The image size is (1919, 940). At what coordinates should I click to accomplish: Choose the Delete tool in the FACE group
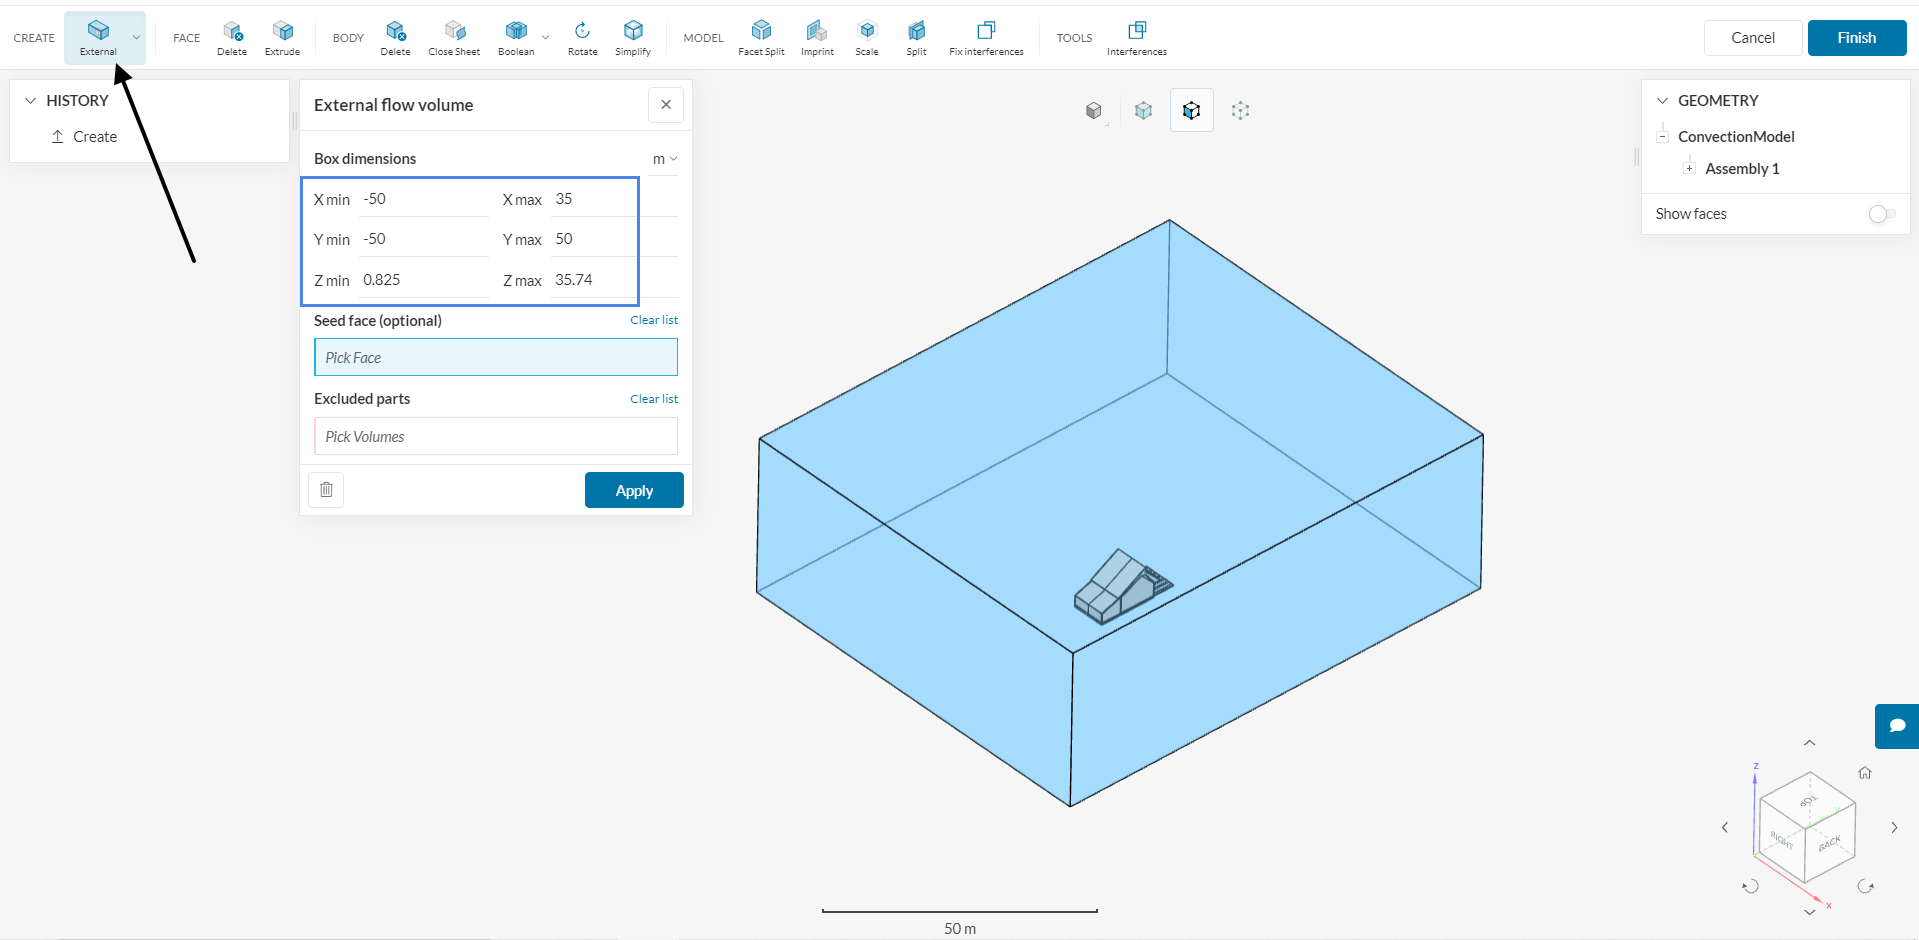(x=232, y=38)
